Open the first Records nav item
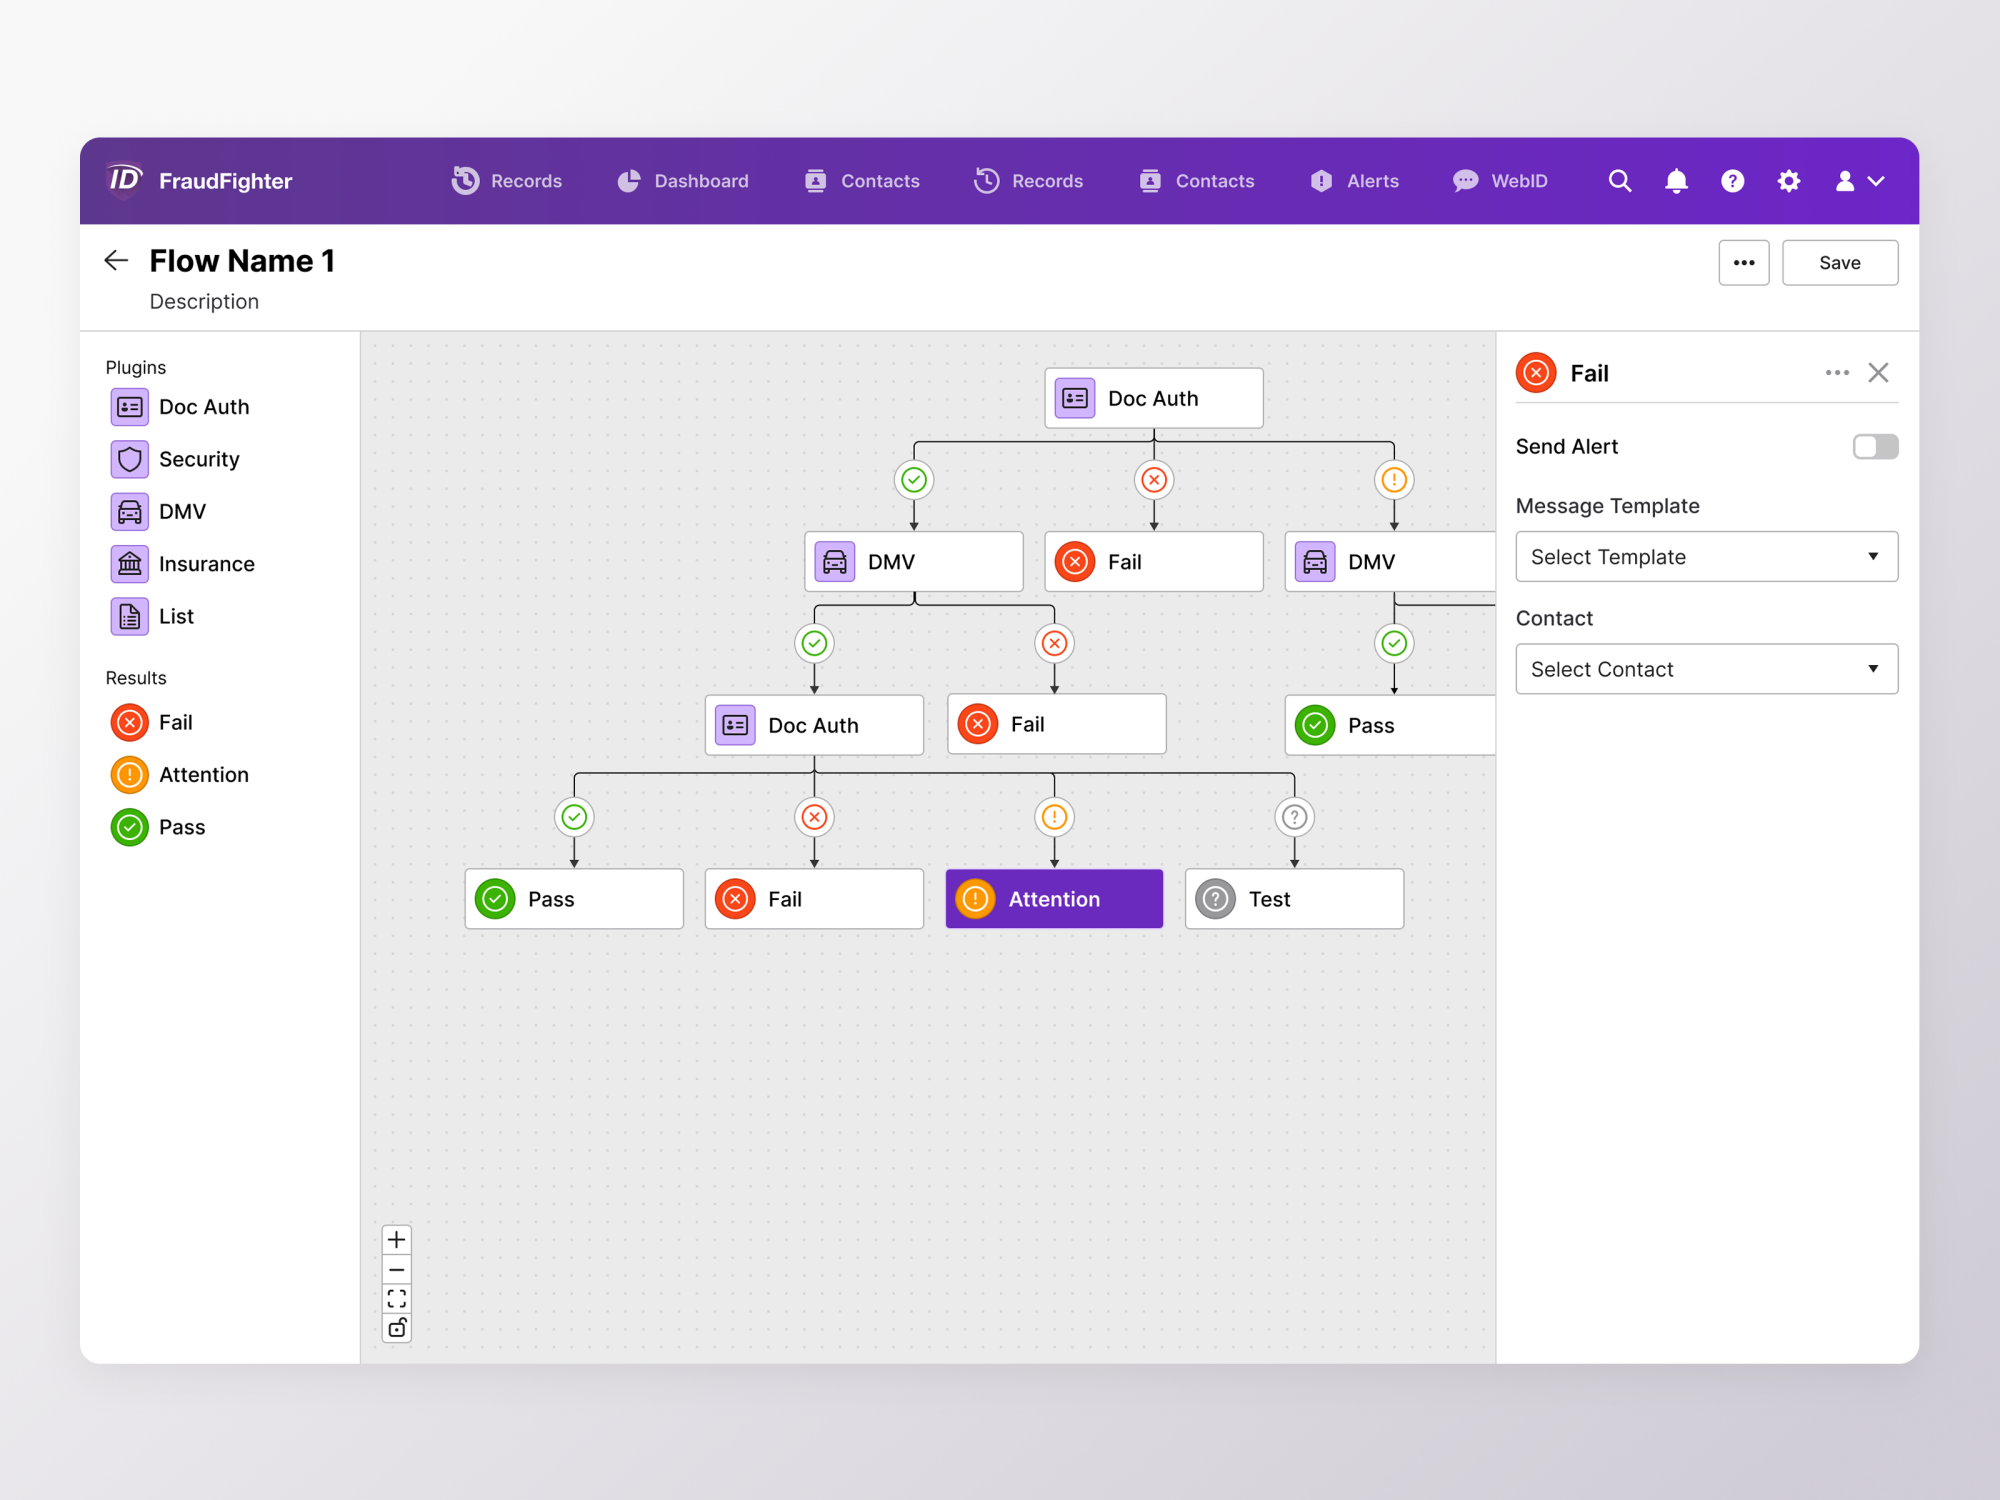The image size is (2000, 1500). [x=507, y=181]
